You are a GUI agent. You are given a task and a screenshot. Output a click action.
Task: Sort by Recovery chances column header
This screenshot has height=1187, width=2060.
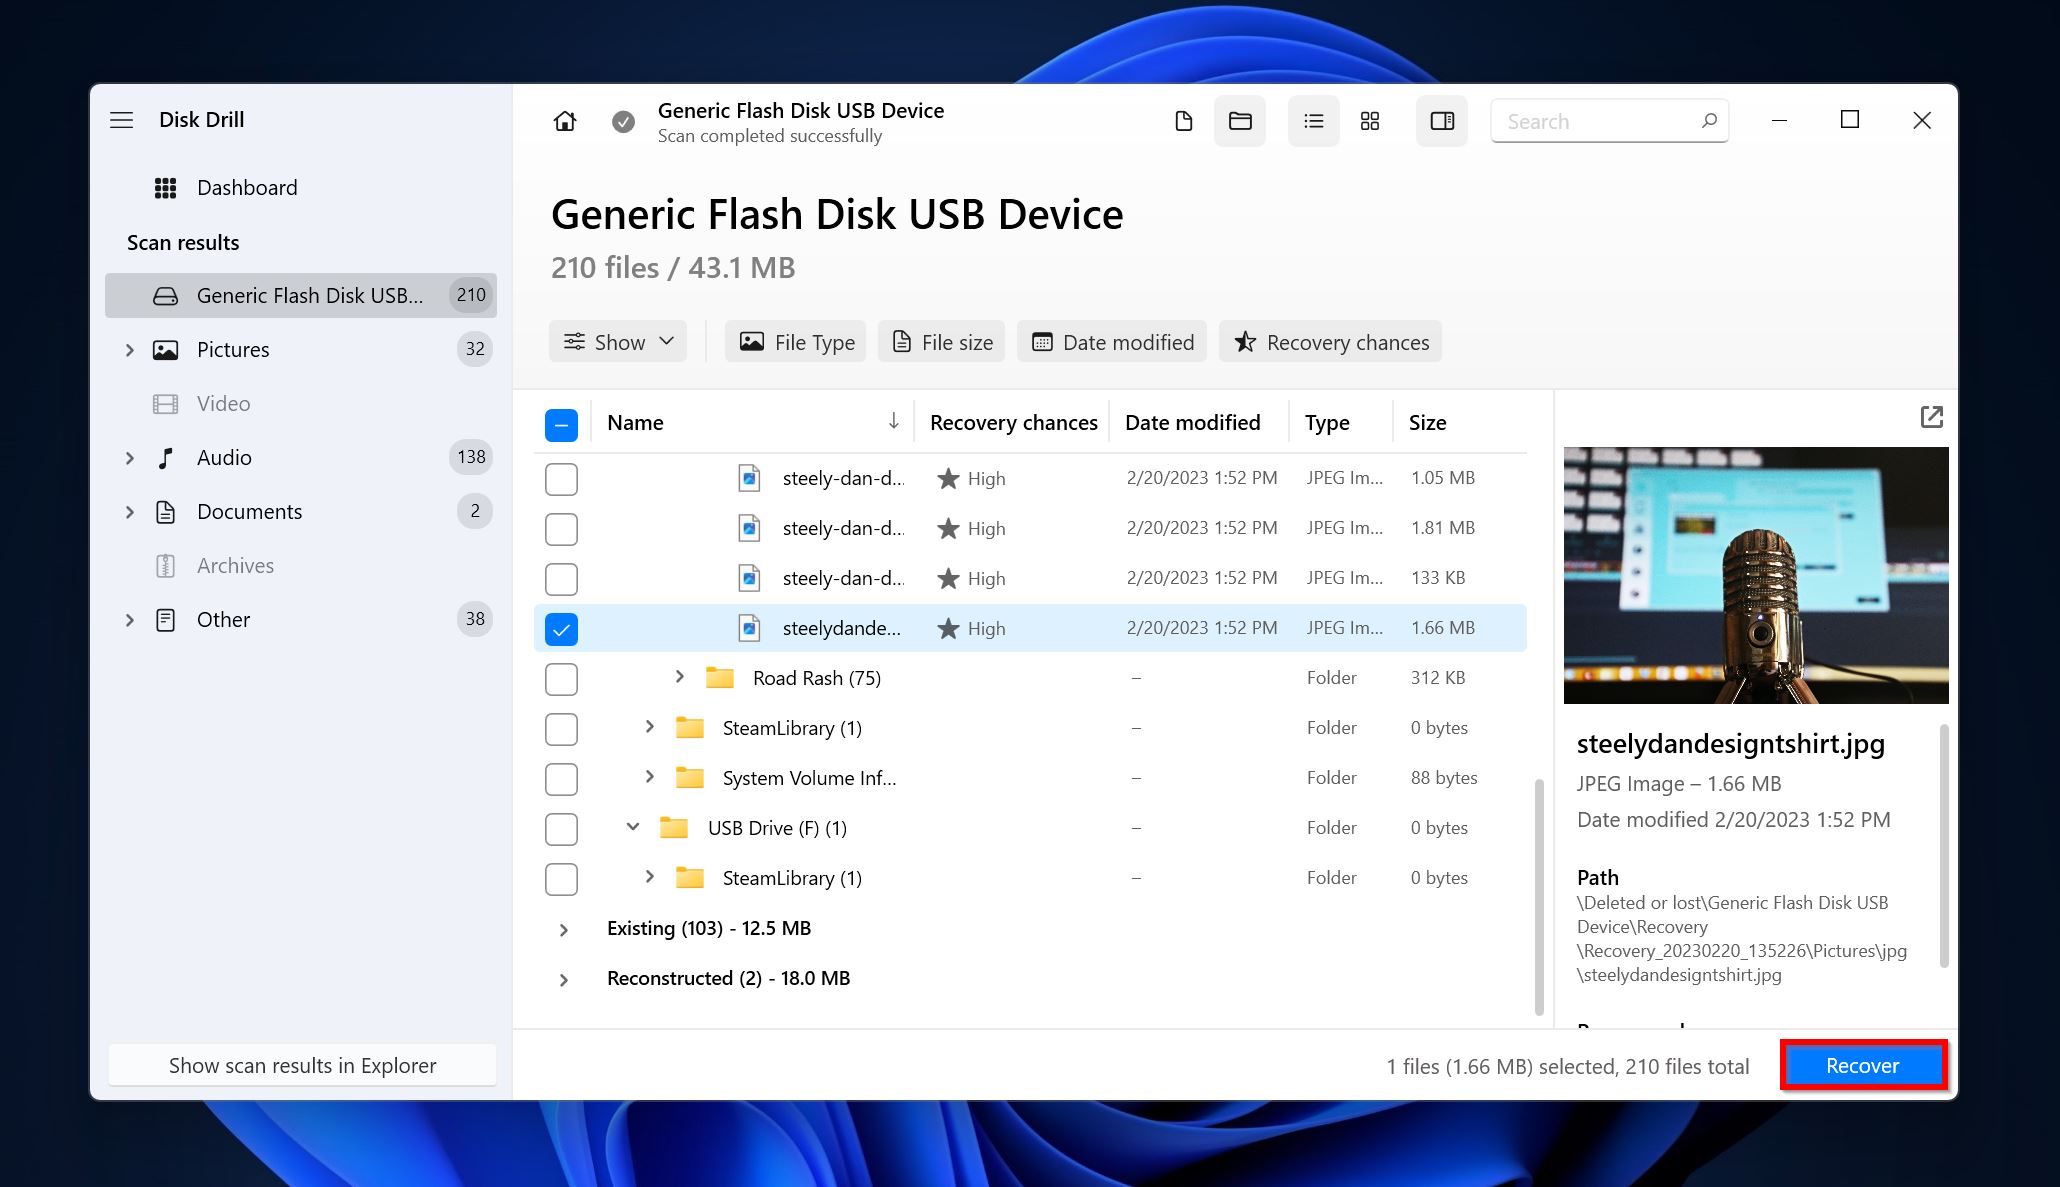[1013, 422]
